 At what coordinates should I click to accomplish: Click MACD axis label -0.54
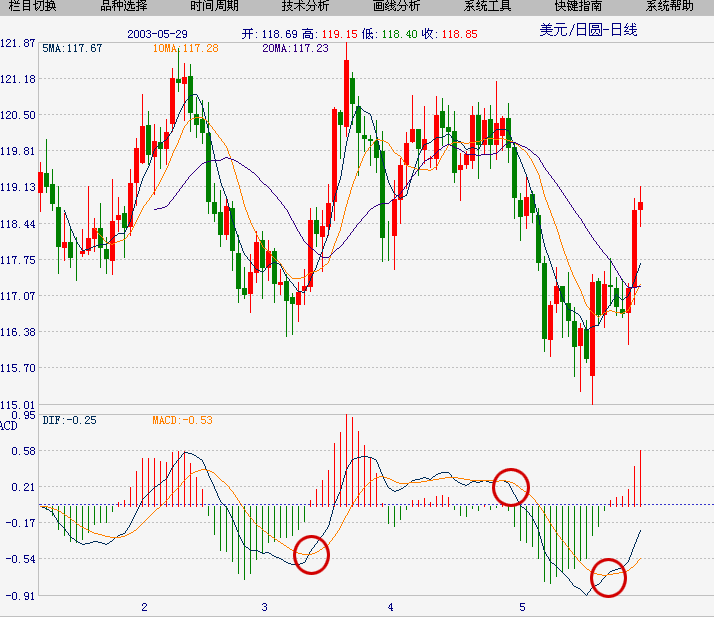pyautogui.click(x=20, y=559)
